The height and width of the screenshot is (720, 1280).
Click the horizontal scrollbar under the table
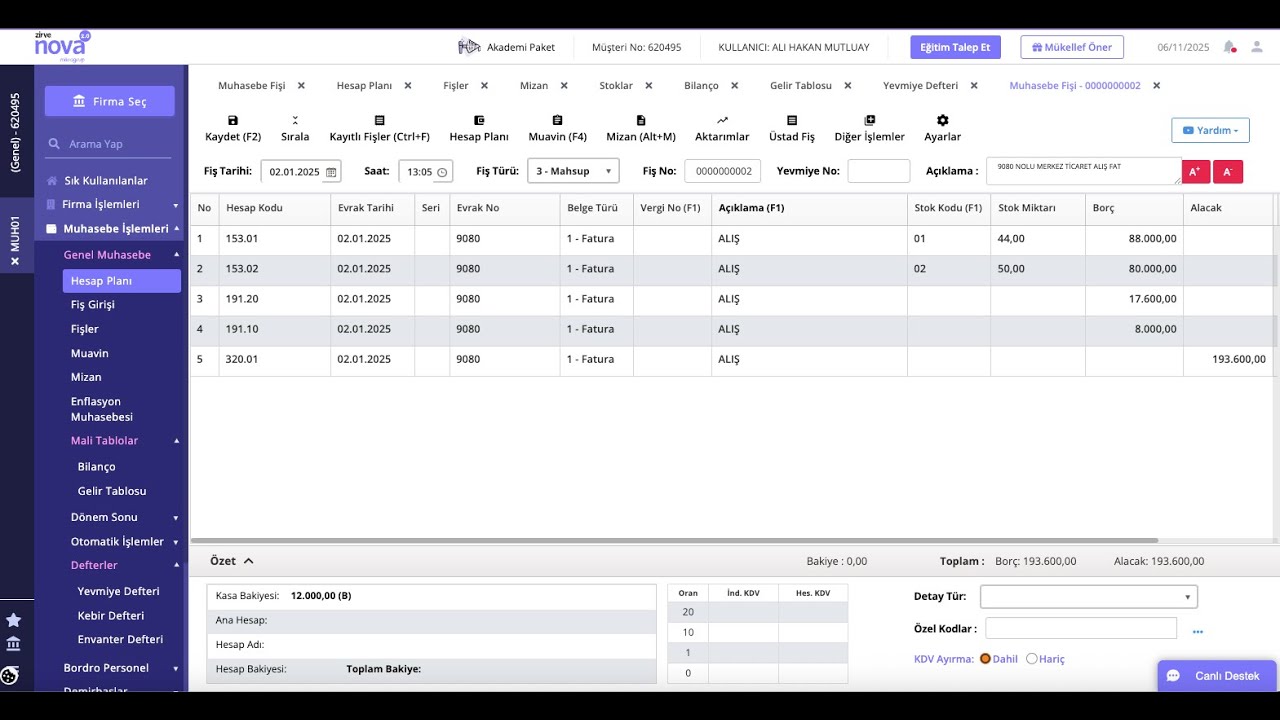tap(674, 540)
